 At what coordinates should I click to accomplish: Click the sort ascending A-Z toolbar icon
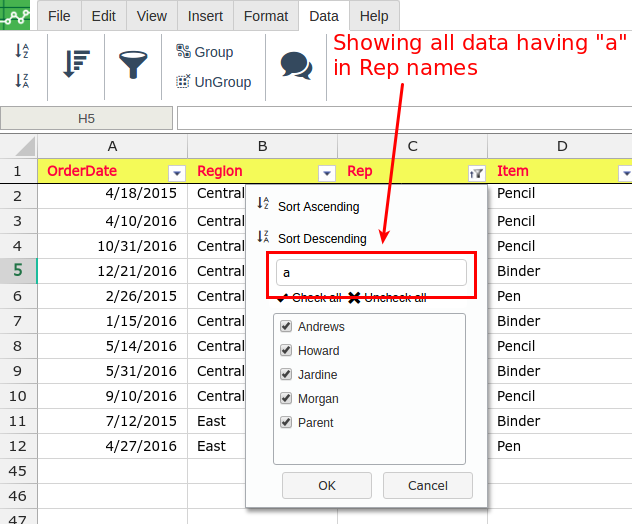pyautogui.click(x=21, y=51)
